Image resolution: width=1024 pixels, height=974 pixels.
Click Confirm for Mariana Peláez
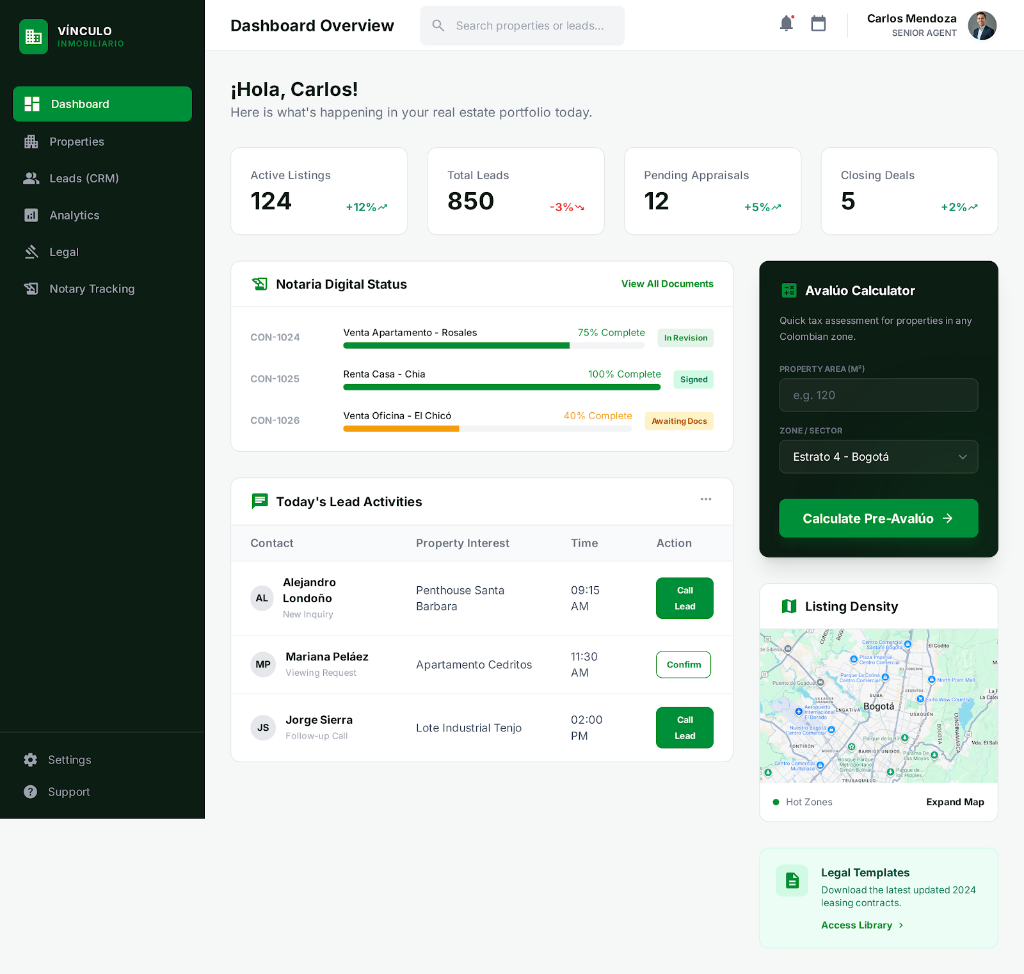pyautogui.click(x=683, y=665)
